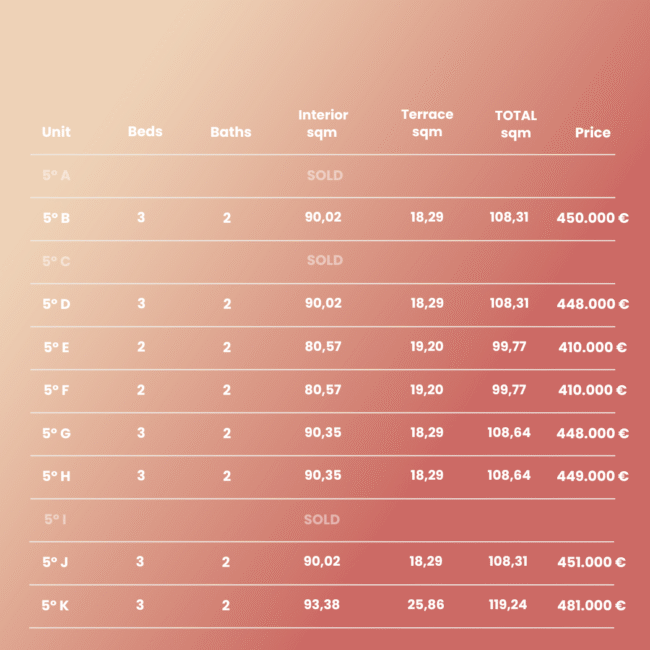
Task: Select the 5º K unit label
Action: tap(55, 605)
